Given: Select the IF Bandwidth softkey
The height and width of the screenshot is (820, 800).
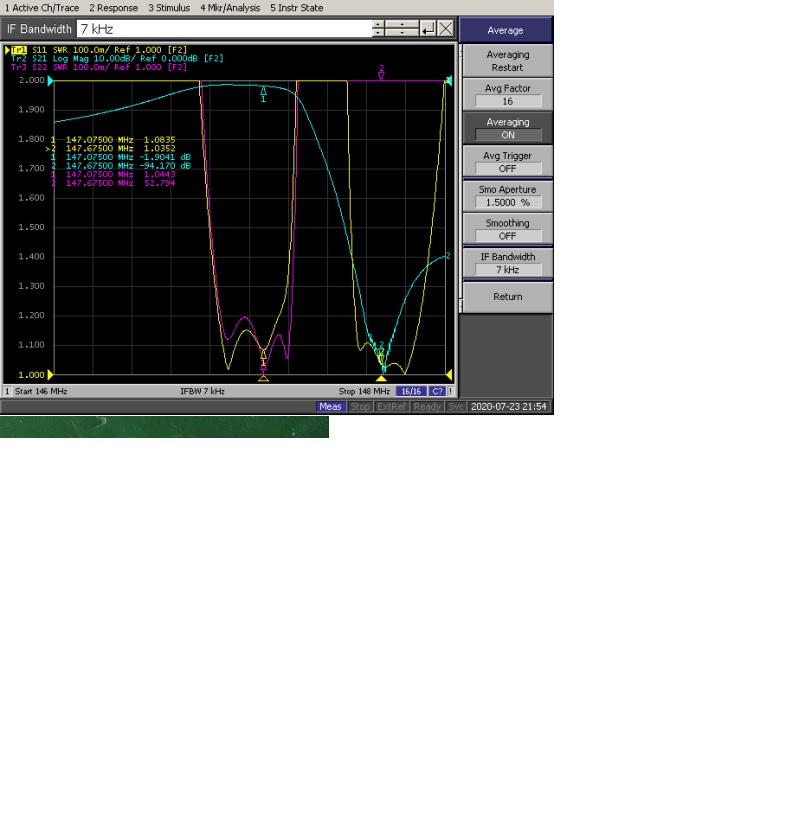Looking at the screenshot, I should click(x=508, y=263).
